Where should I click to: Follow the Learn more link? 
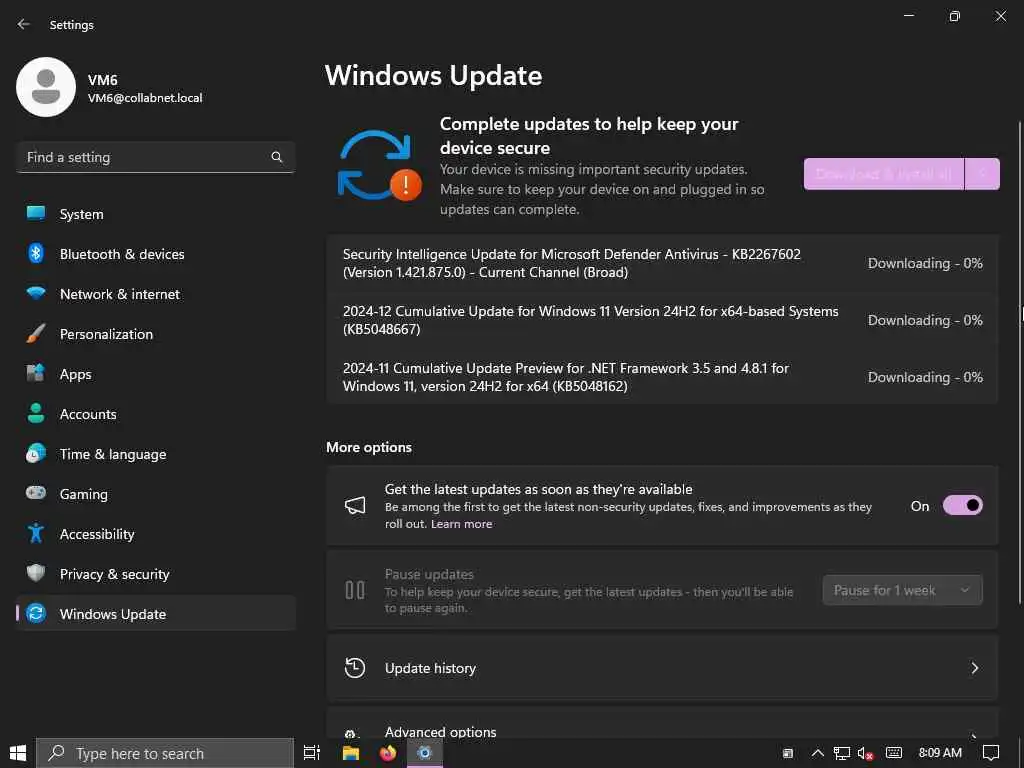tap(461, 524)
